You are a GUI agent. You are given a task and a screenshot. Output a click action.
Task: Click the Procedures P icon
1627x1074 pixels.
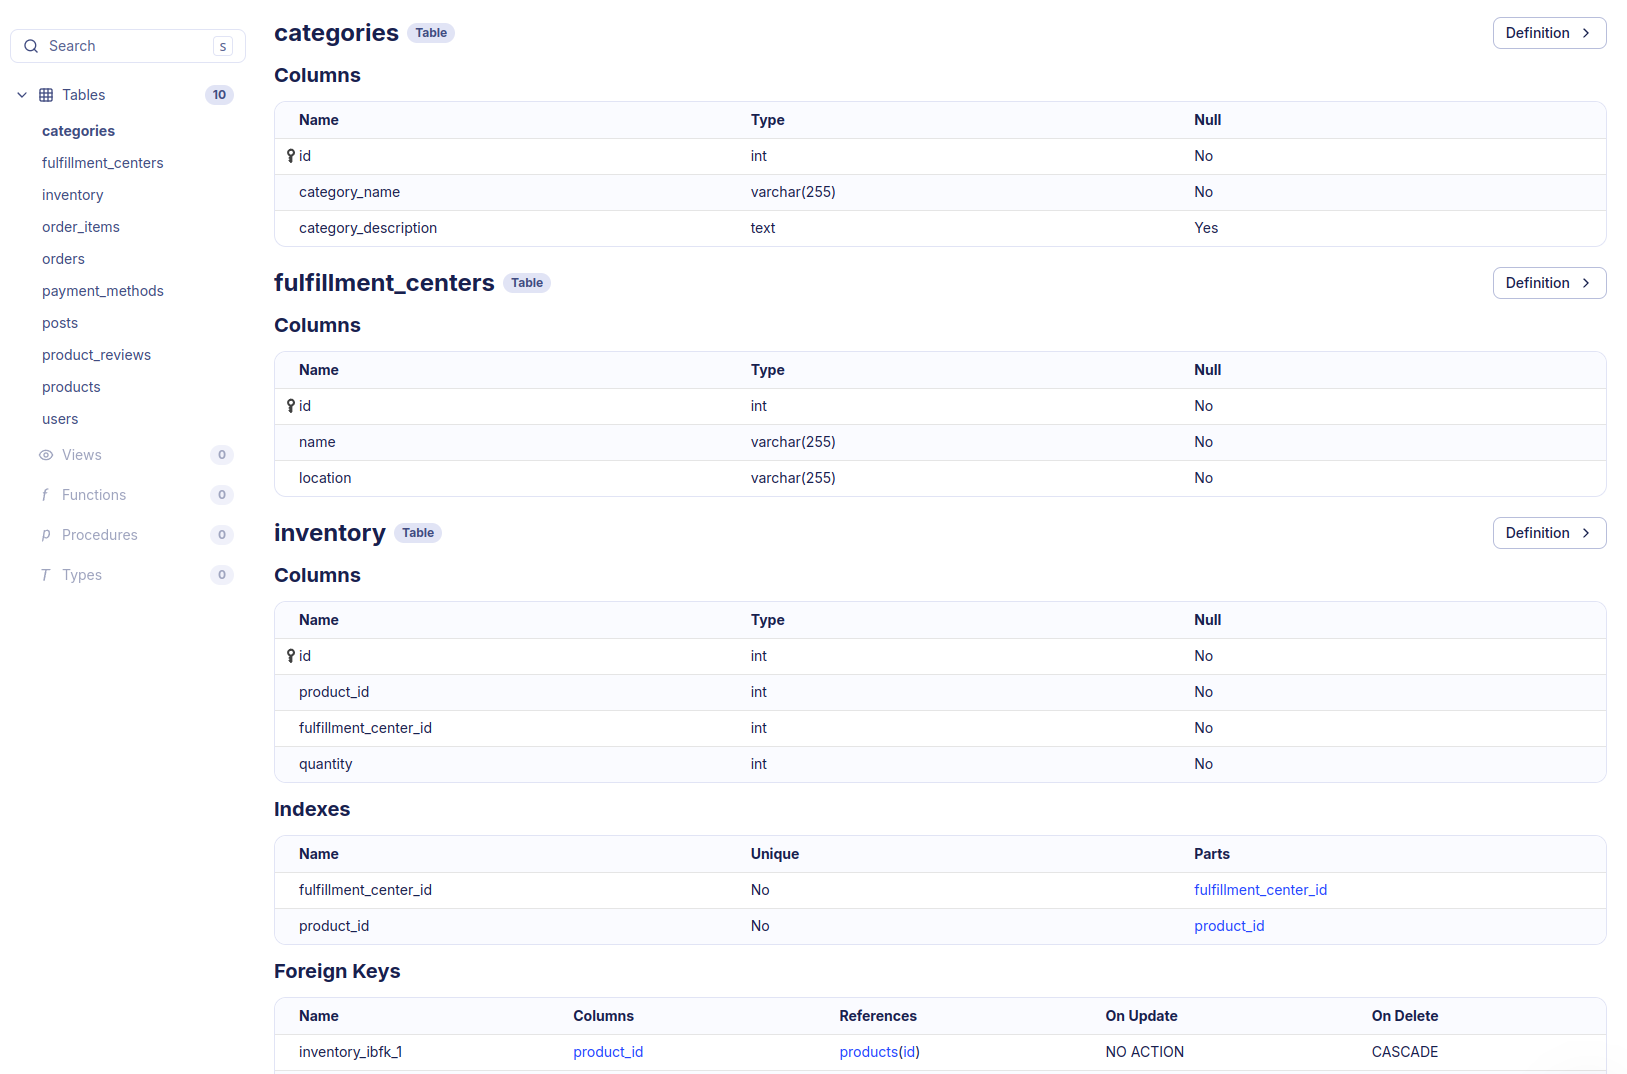point(45,535)
